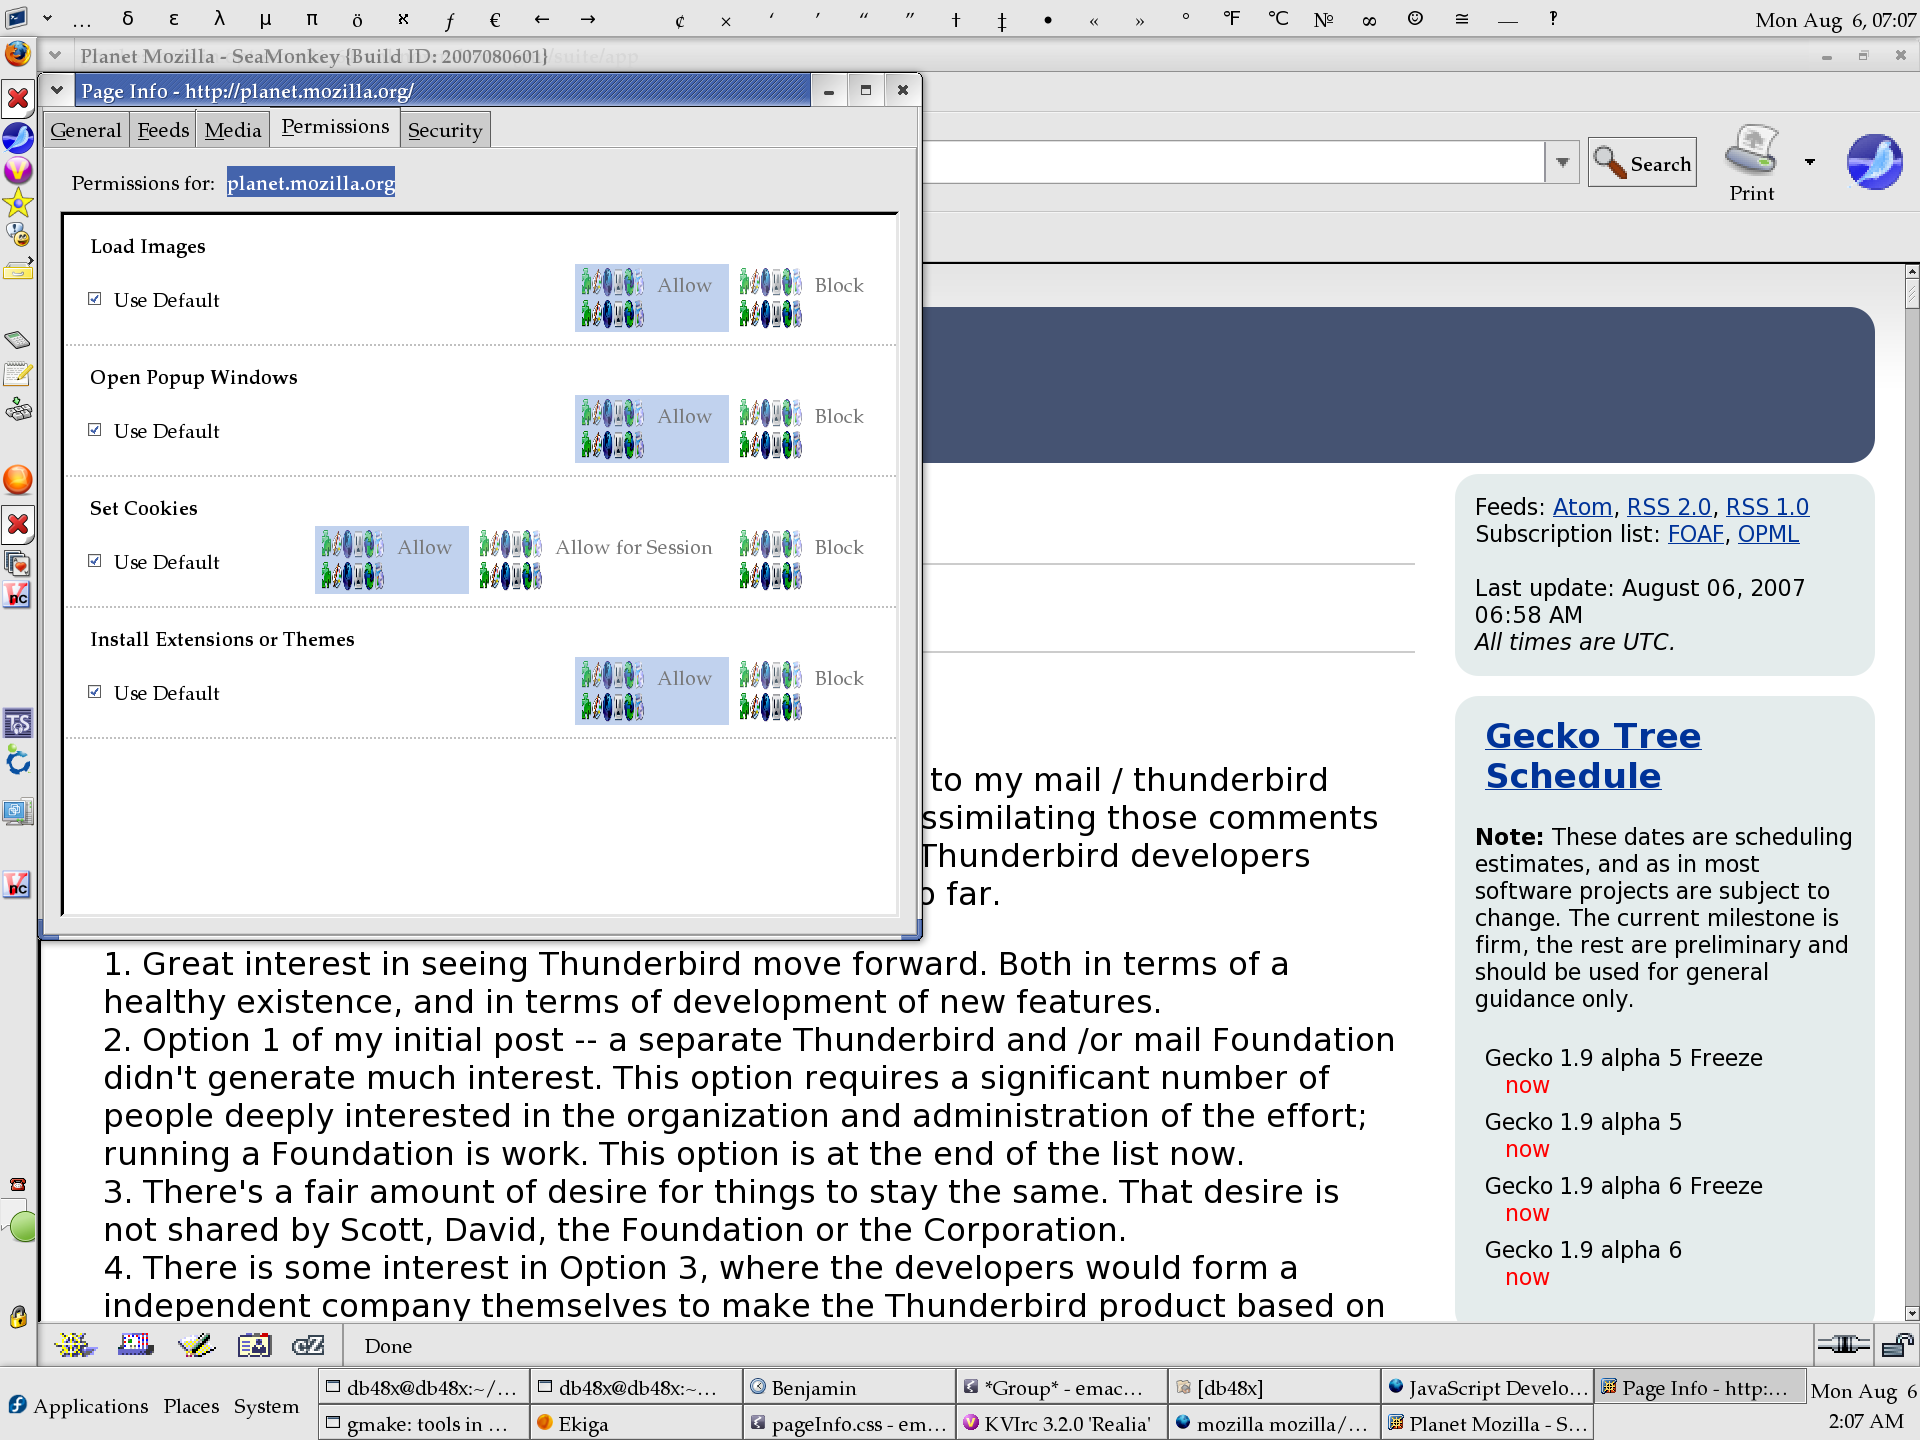Open the VNC launcher beneath the cards icon
The width and height of the screenshot is (1920, 1440).
pyautogui.click(x=18, y=596)
